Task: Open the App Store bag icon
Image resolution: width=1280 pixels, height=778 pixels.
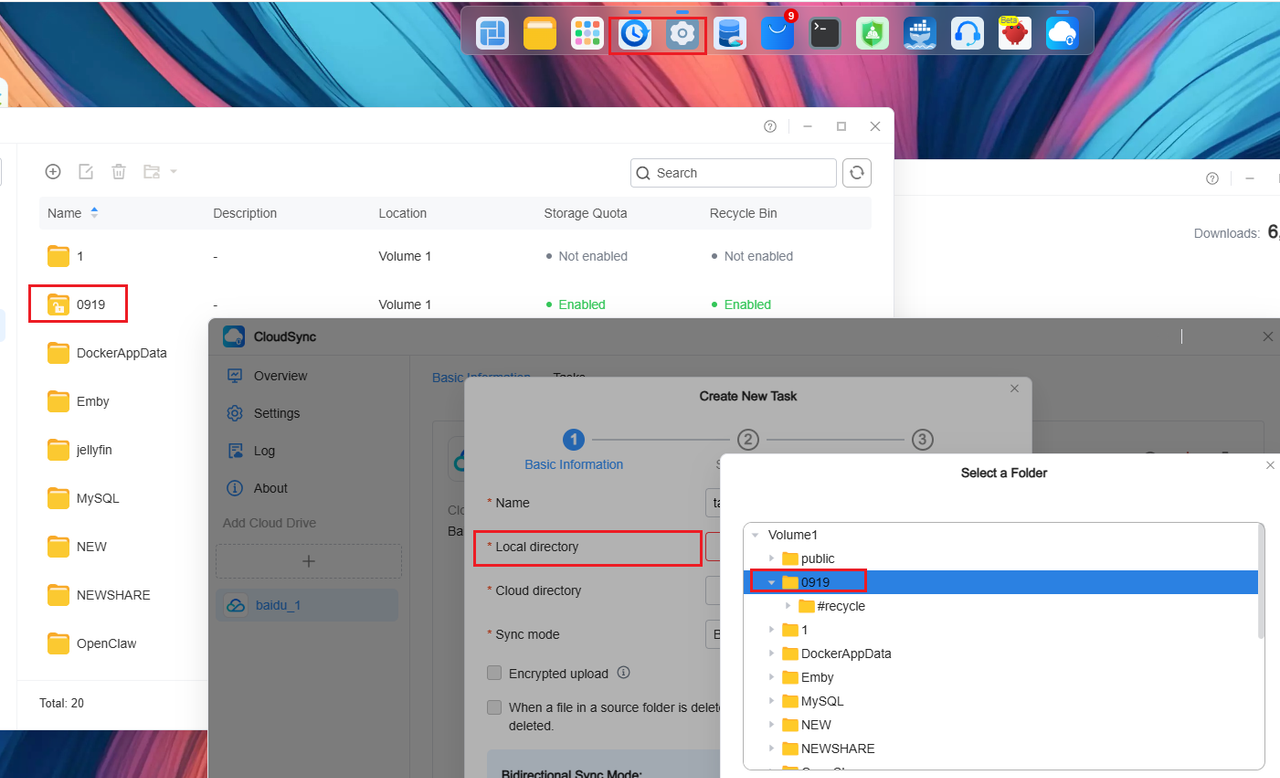Action: coord(777,33)
